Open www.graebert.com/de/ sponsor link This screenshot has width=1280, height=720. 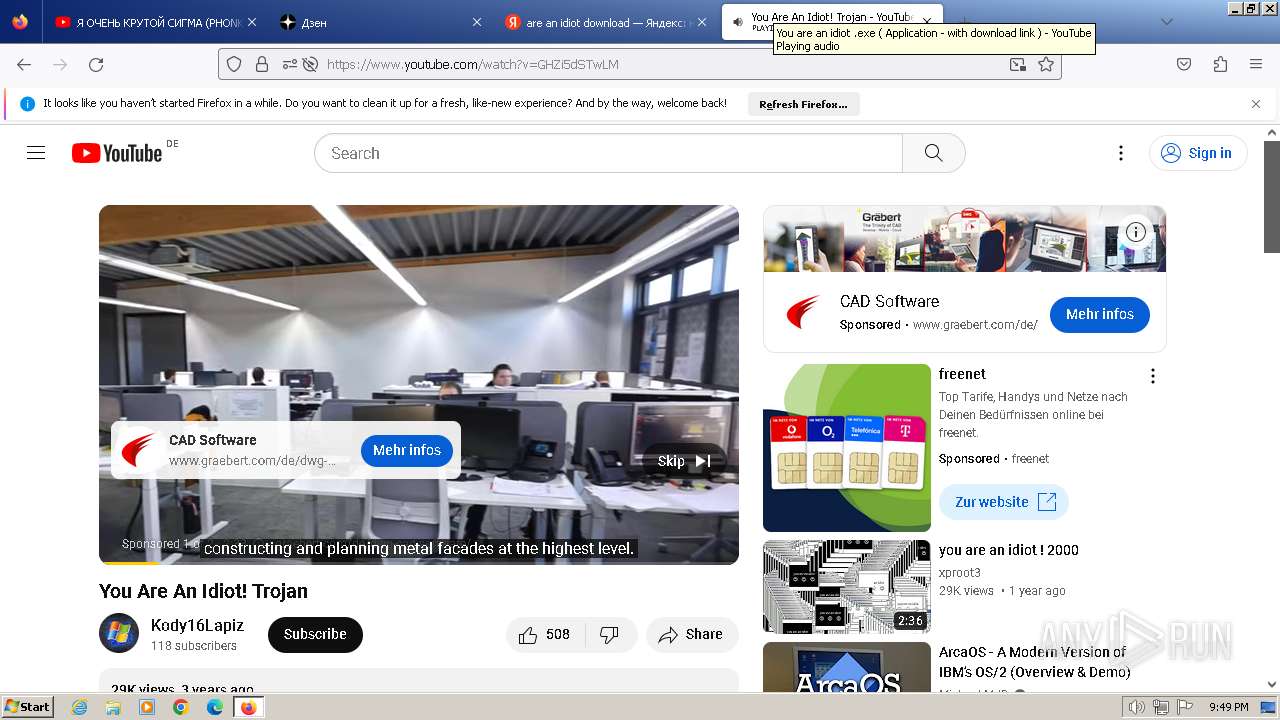click(975, 325)
